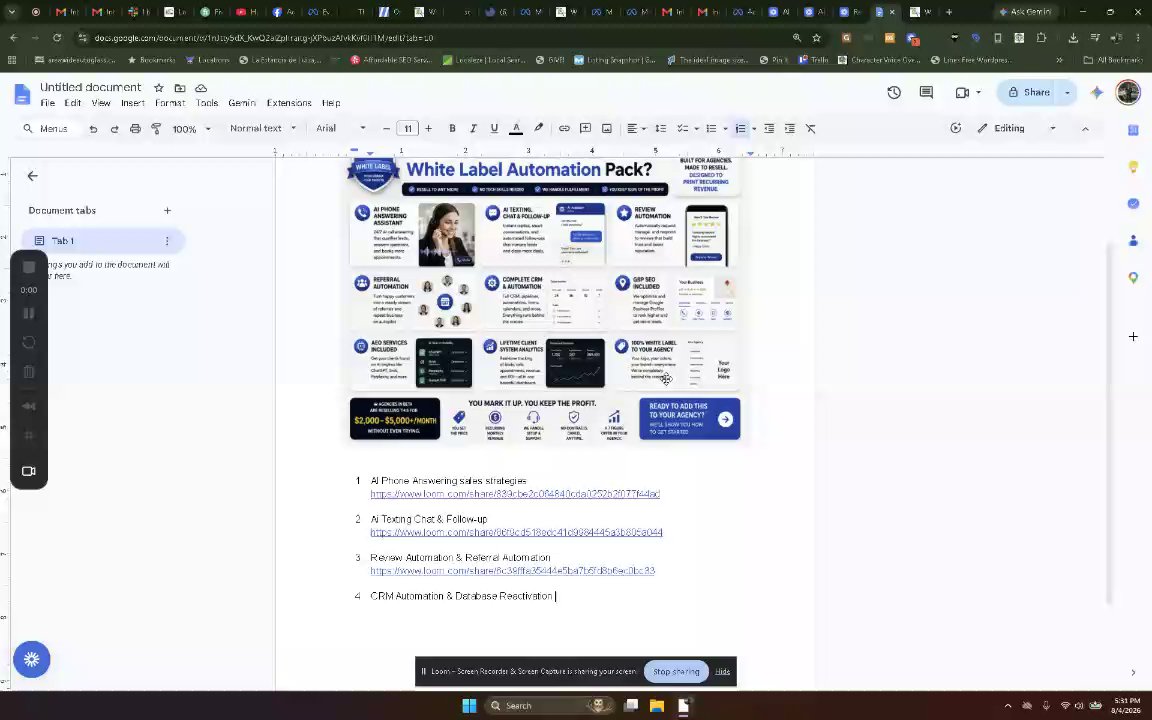Viewport: 1152px width, 720px height.
Task: Toggle the checklist format
Action: tap(683, 129)
